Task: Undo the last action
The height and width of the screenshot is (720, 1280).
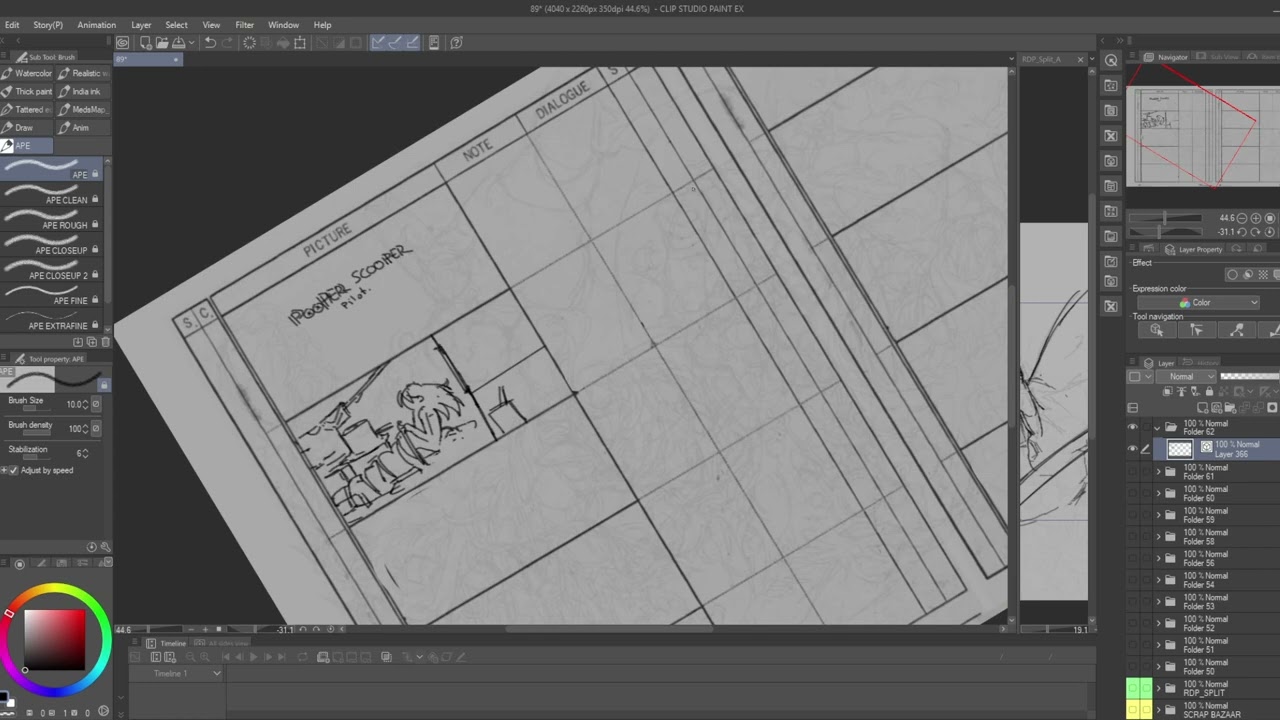Action: click(210, 43)
